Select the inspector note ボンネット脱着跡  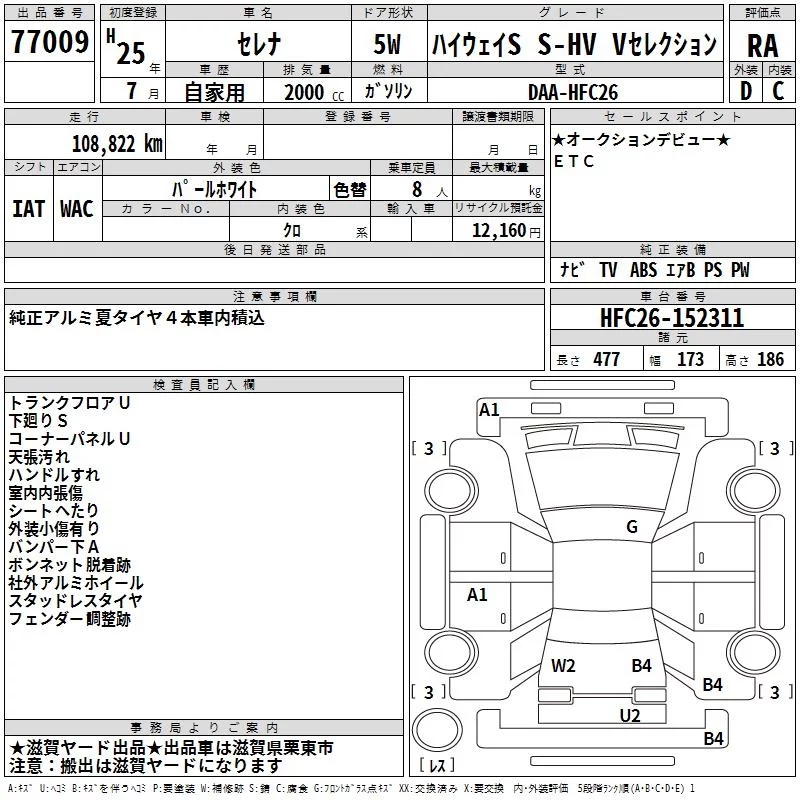click(70, 565)
